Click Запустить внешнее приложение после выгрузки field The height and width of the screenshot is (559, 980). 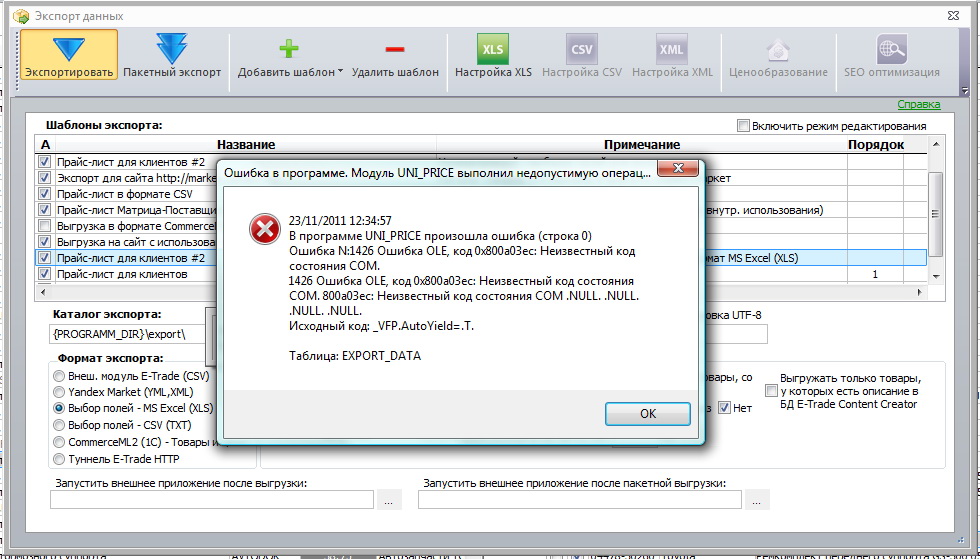[212, 500]
